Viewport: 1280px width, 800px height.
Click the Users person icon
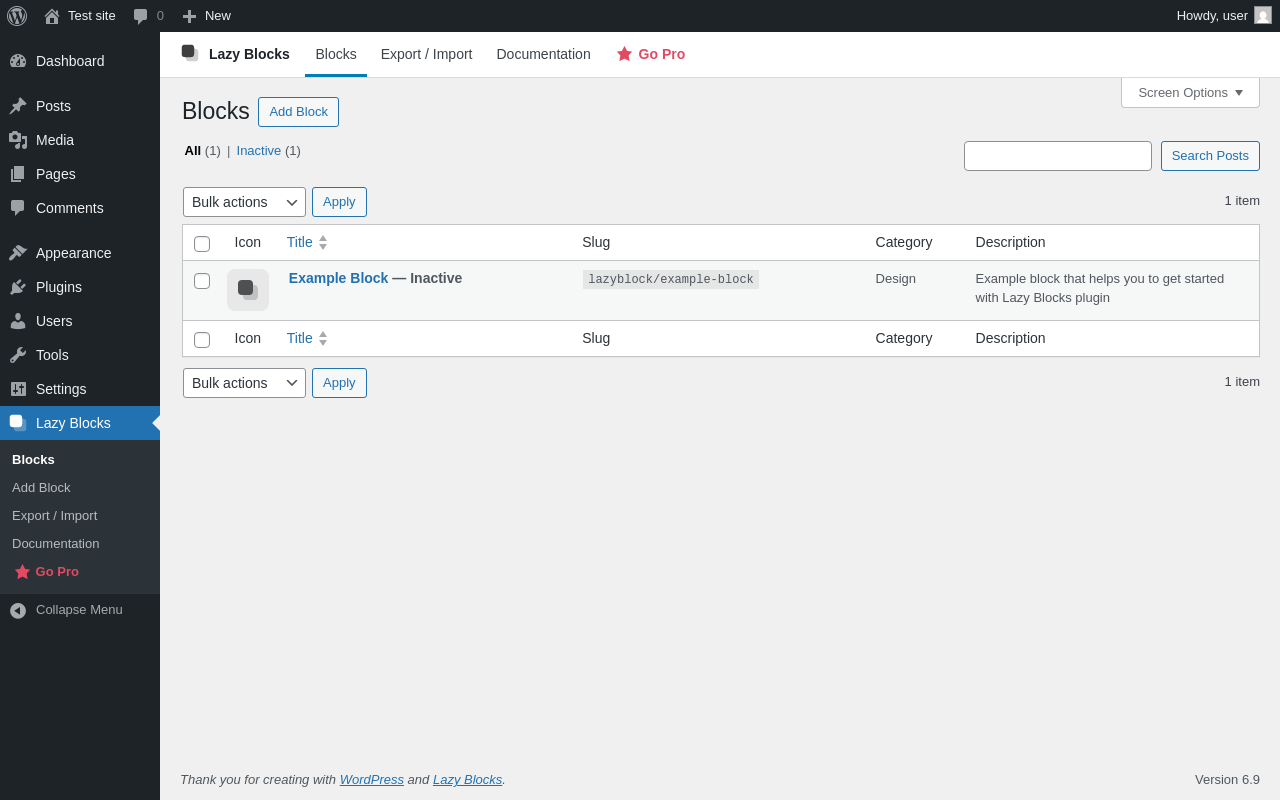[18, 321]
